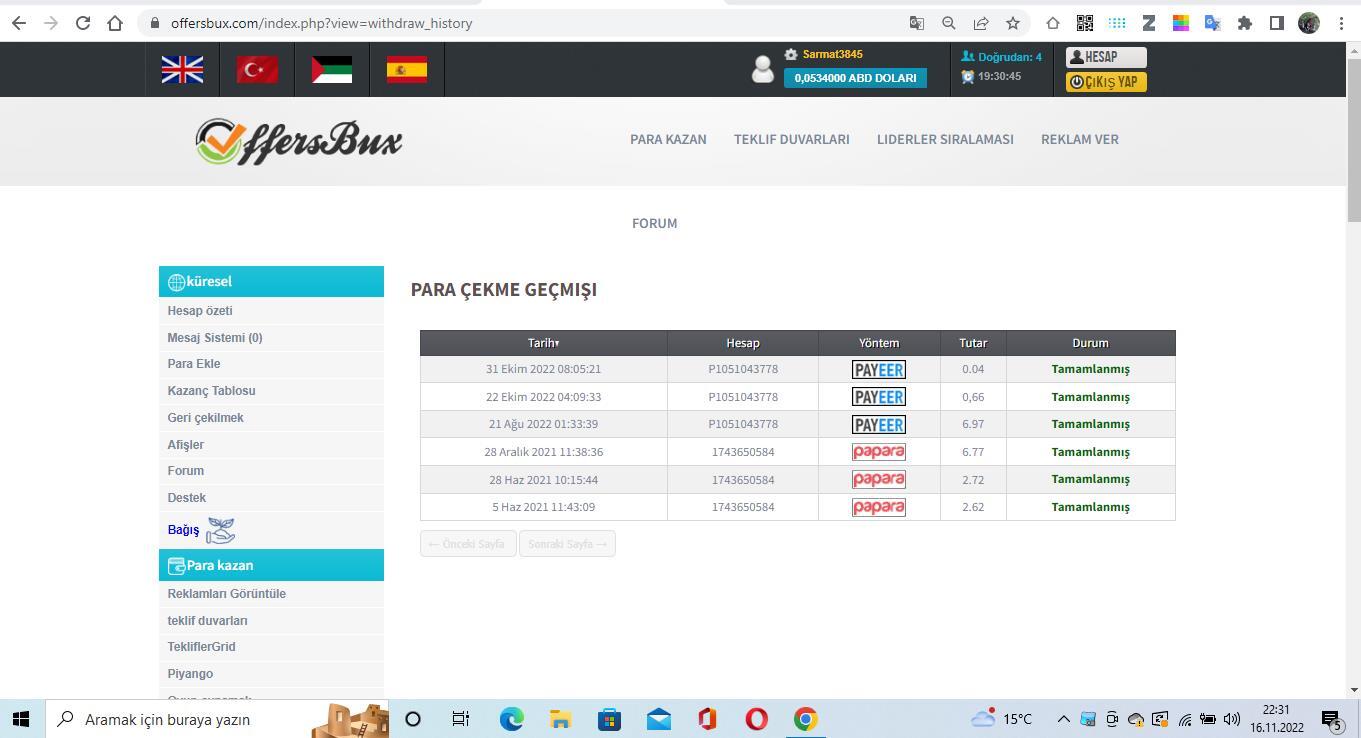Click the HESAP account button
This screenshot has height=738, width=1361.
1105,57
